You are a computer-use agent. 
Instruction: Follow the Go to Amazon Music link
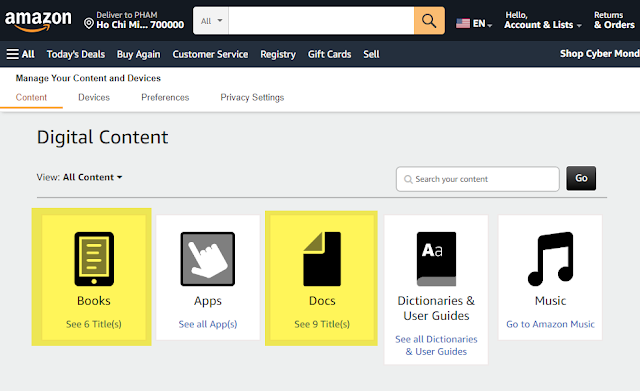550,324
